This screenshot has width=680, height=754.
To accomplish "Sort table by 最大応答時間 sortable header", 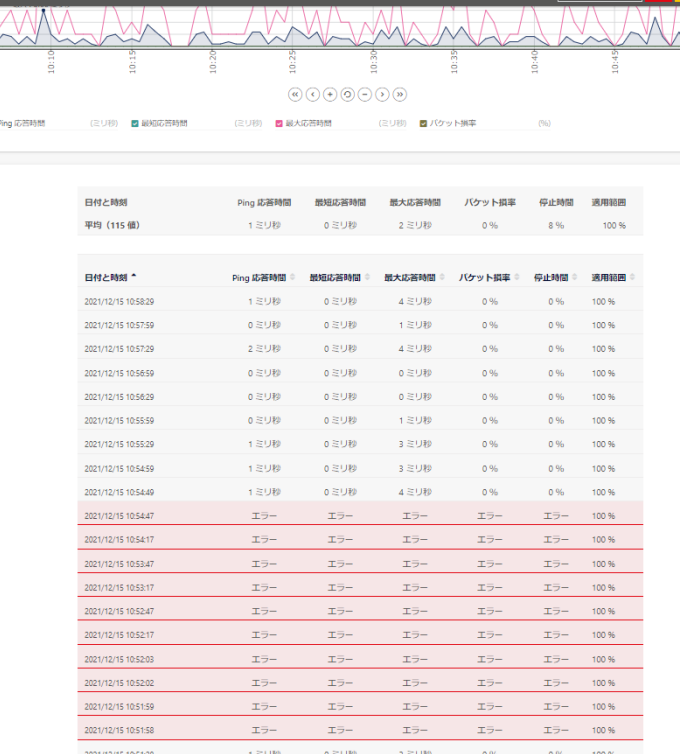I will click(x=415, y=277).
